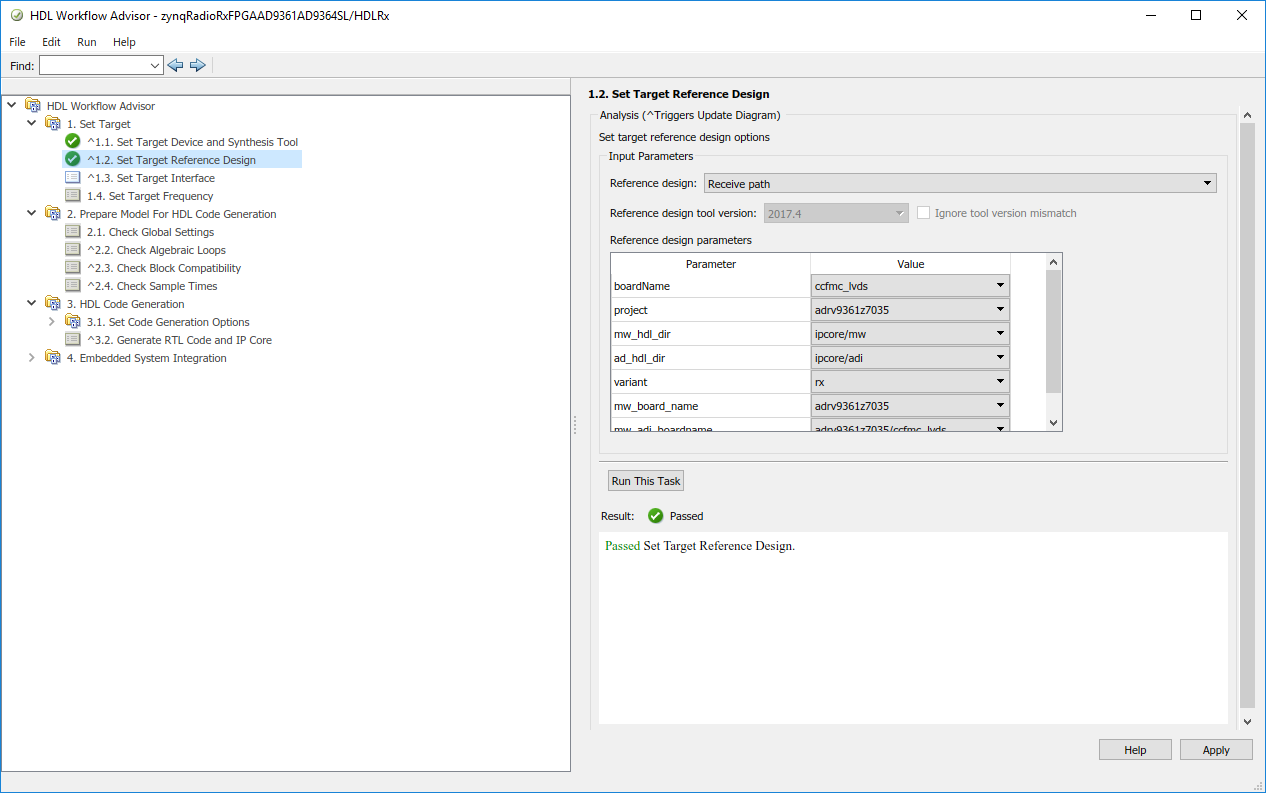The height and width of the screenshot is (793, 1266).
Task: Open the boardName value dropdown
Action: tap(910, 286)
